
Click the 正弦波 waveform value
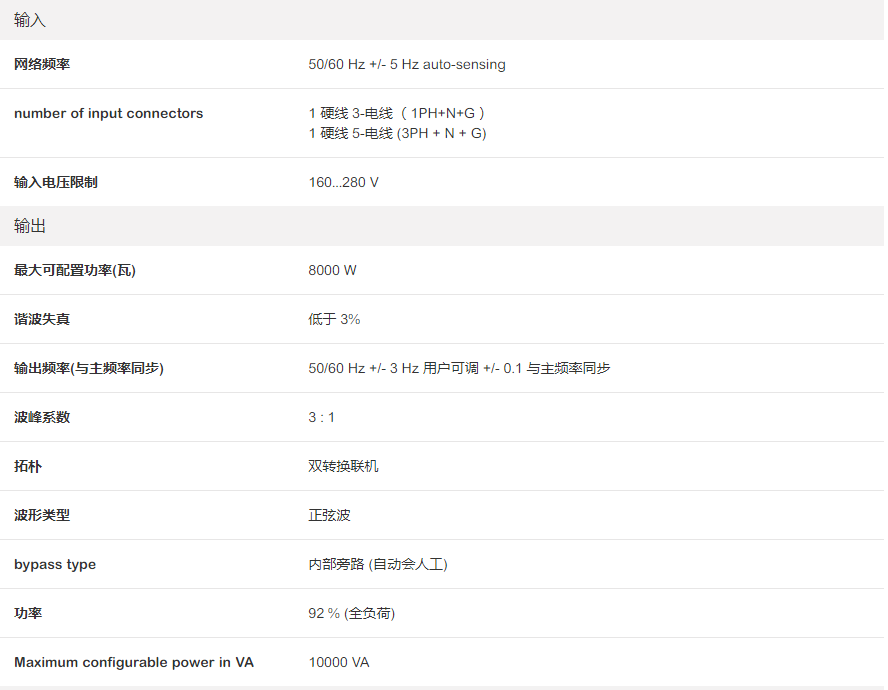(x=329, y=516)
